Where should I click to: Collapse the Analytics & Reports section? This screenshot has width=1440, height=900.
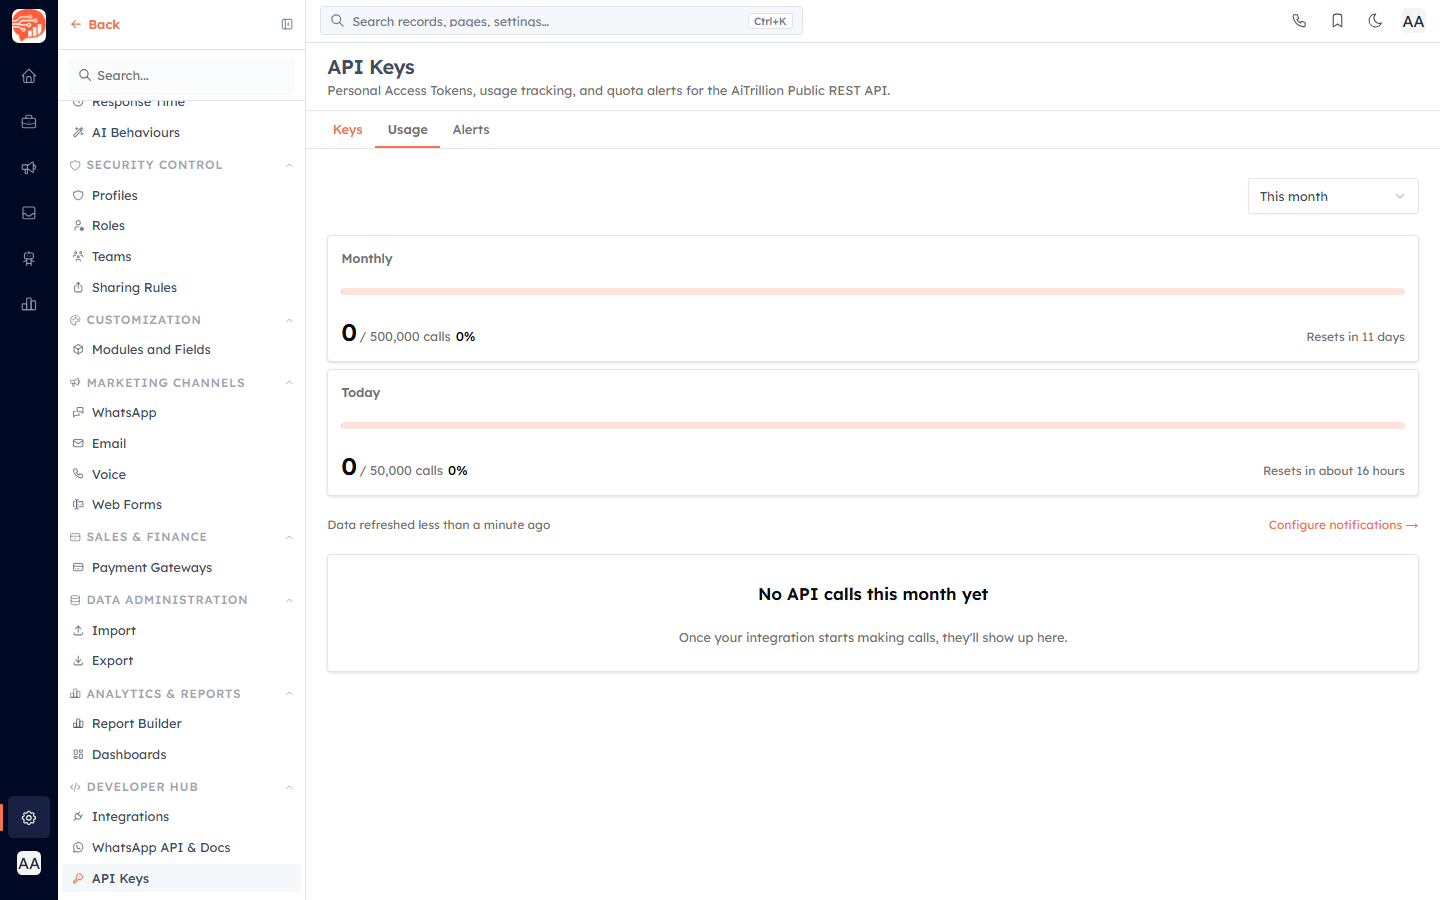[289, 694]
